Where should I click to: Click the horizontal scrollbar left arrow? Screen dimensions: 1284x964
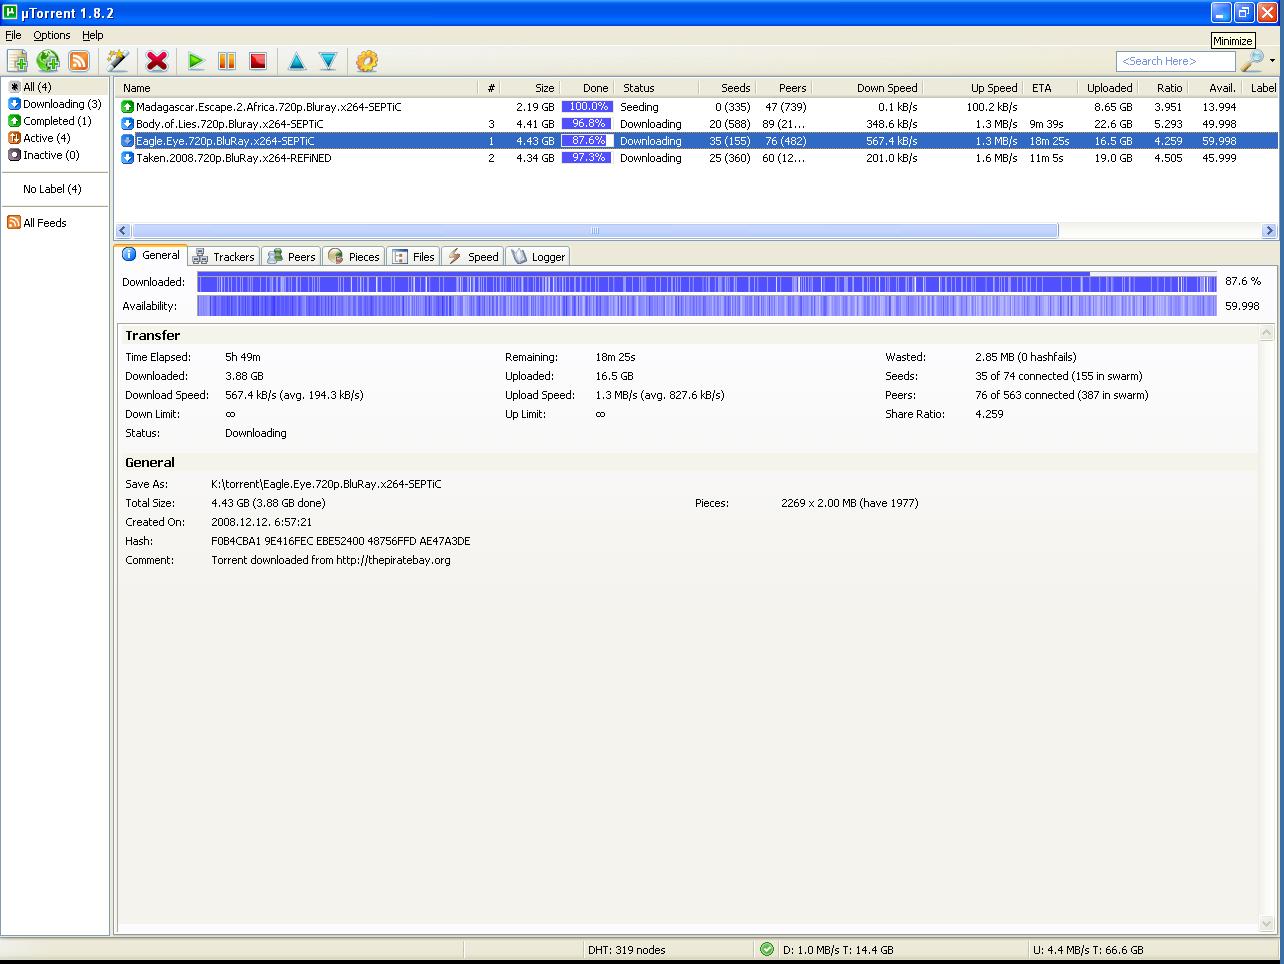tap(123, 230)
